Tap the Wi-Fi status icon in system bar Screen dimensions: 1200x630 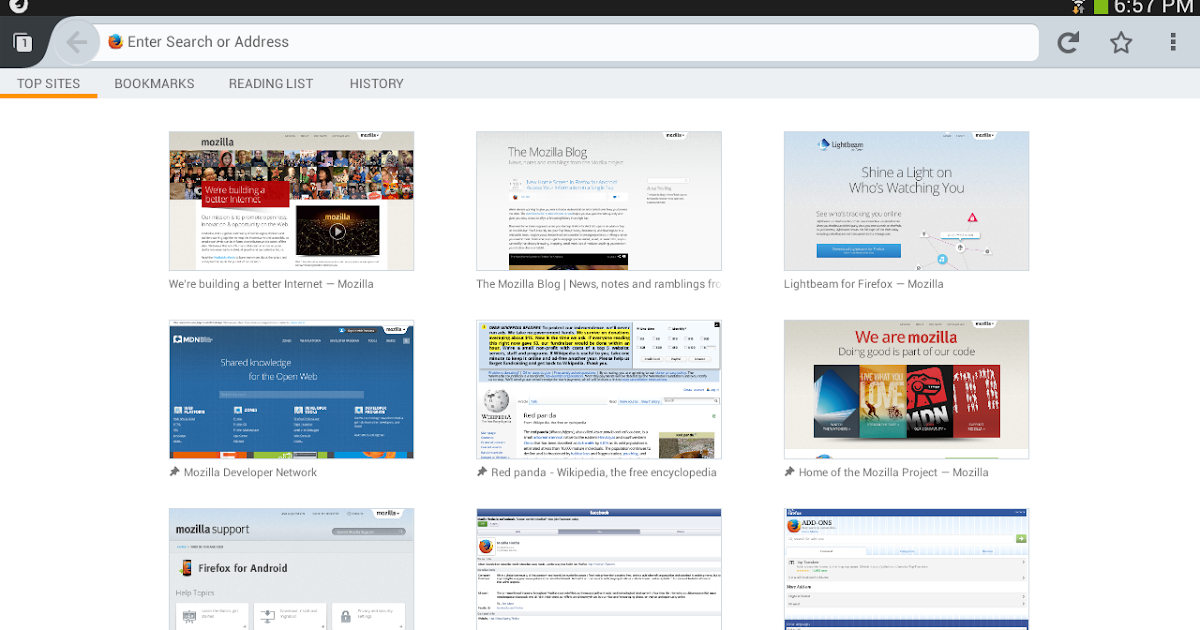1079,8
